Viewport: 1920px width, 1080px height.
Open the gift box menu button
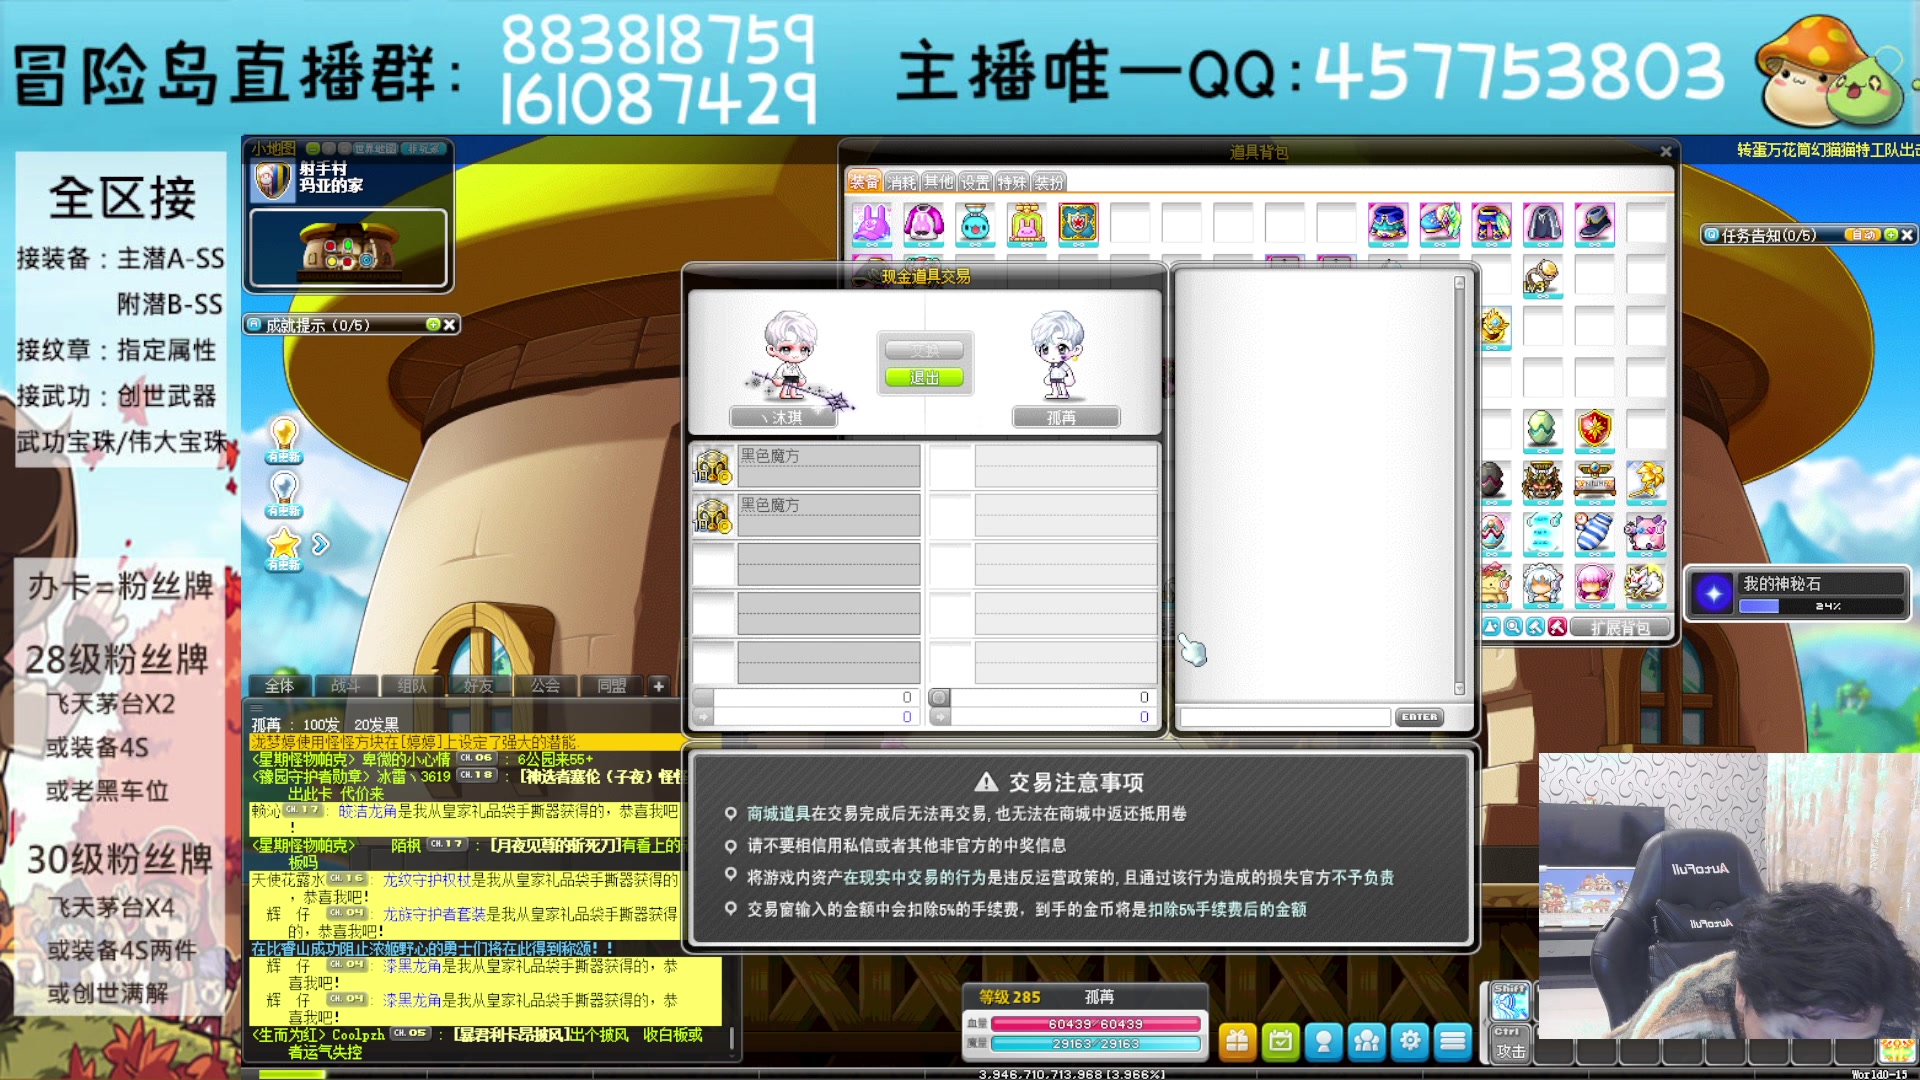tap(1237, 1042)
